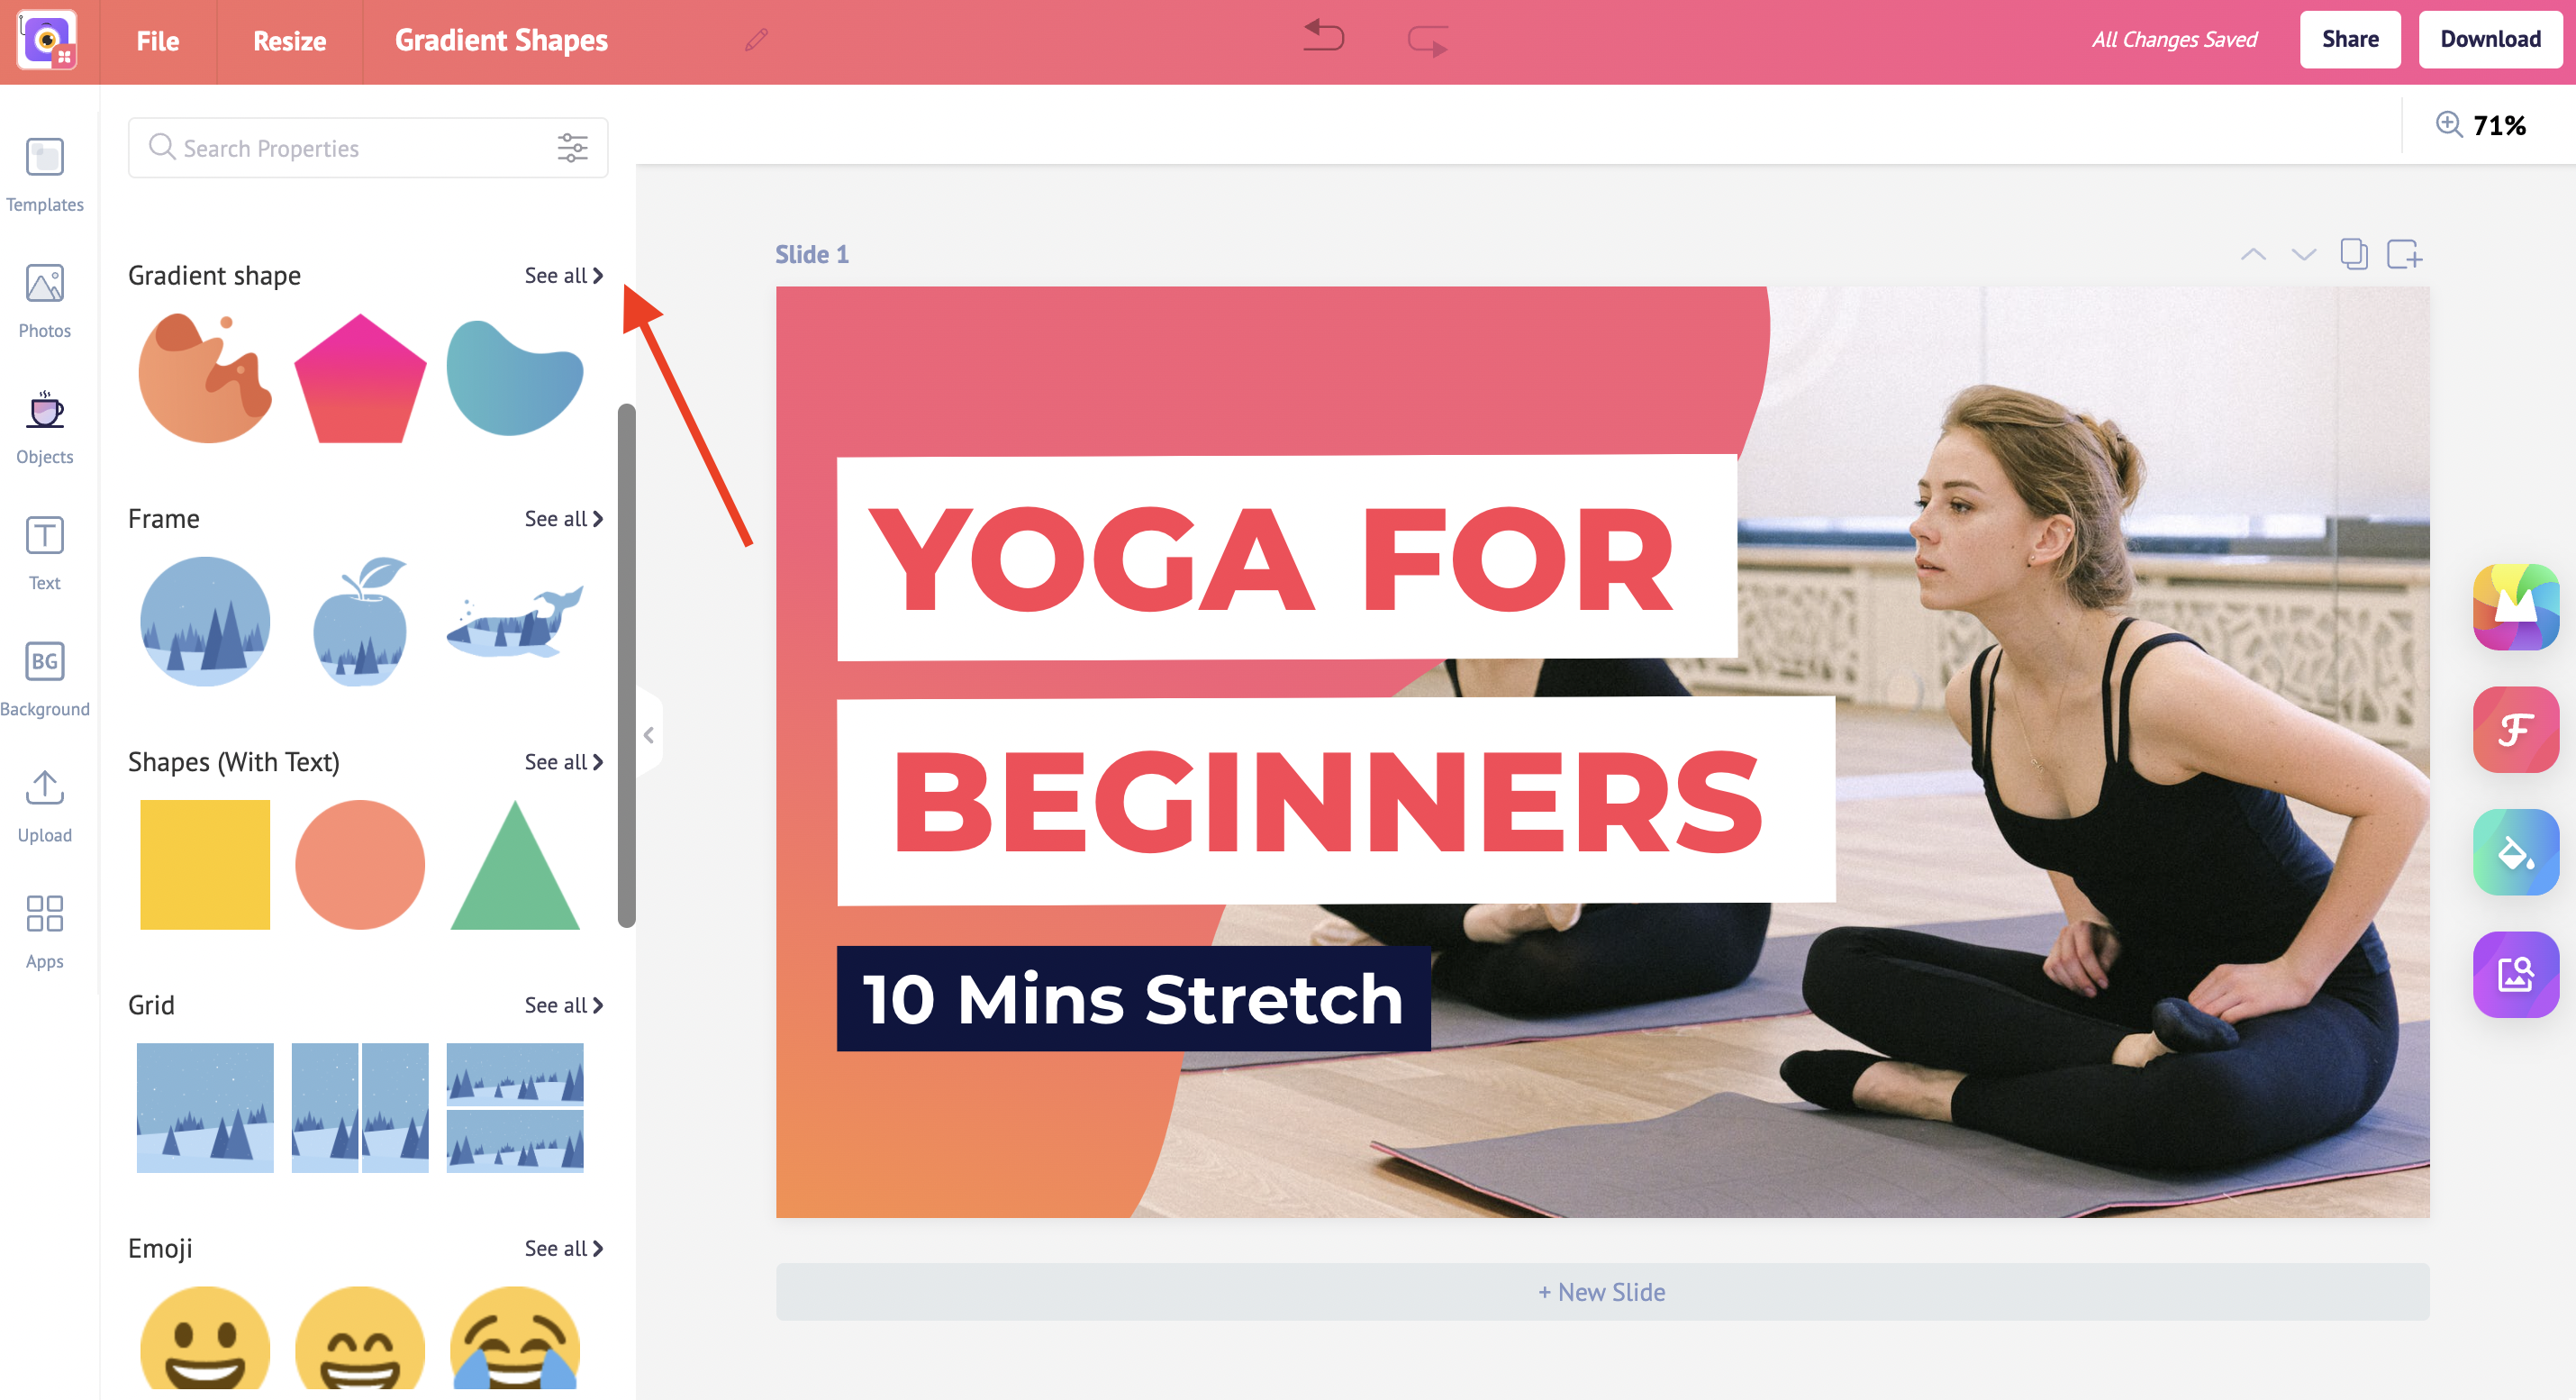2576x1400 pixels.
Task: Click the redo arrow icon
Action: (1429, 38)
